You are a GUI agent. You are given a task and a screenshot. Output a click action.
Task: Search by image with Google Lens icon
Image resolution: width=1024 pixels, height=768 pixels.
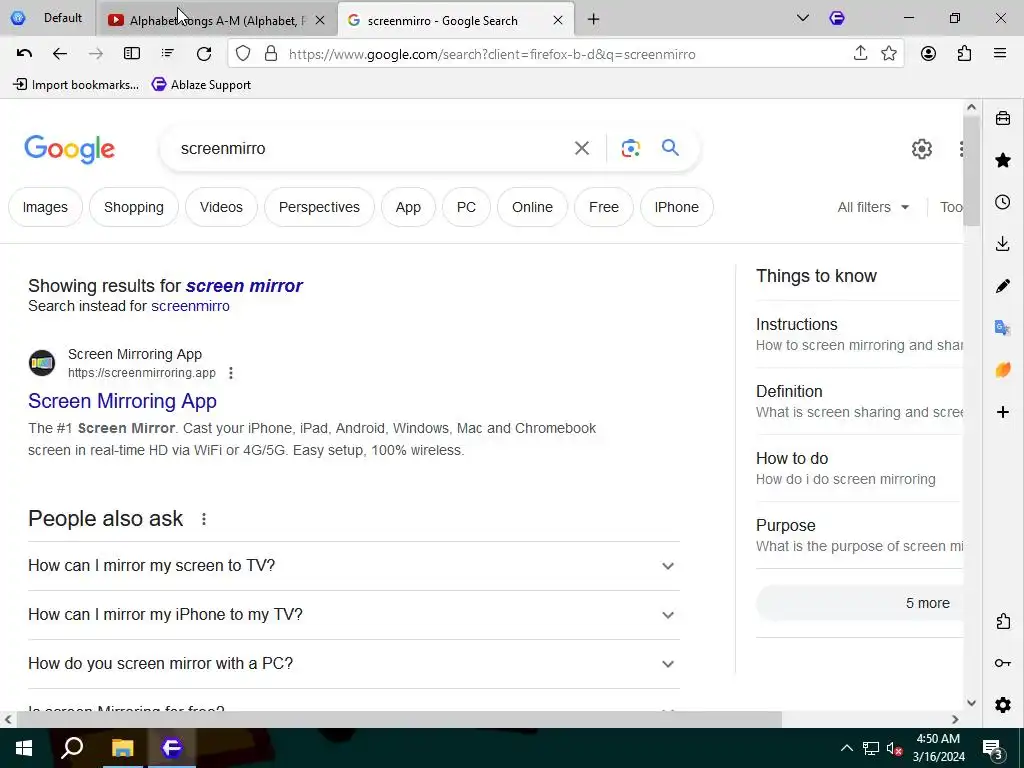[x=630, y=148]
